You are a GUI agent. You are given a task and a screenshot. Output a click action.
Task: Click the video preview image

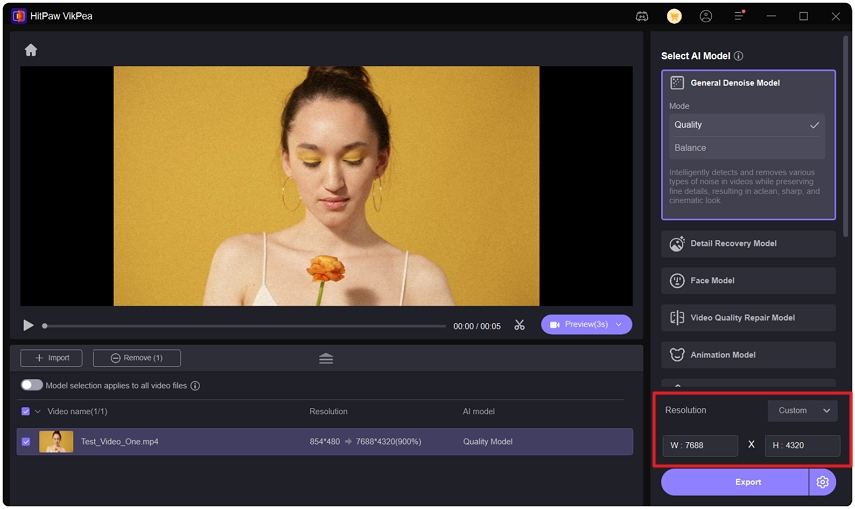[326, 186]
